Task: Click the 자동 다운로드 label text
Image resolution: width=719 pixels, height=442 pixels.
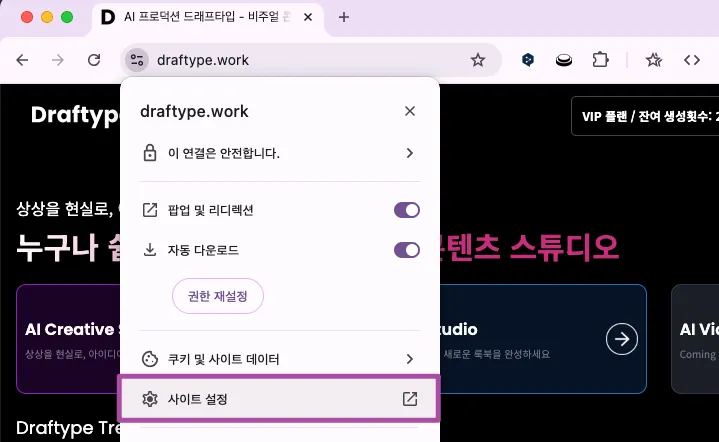Action: tap(203, 250)
